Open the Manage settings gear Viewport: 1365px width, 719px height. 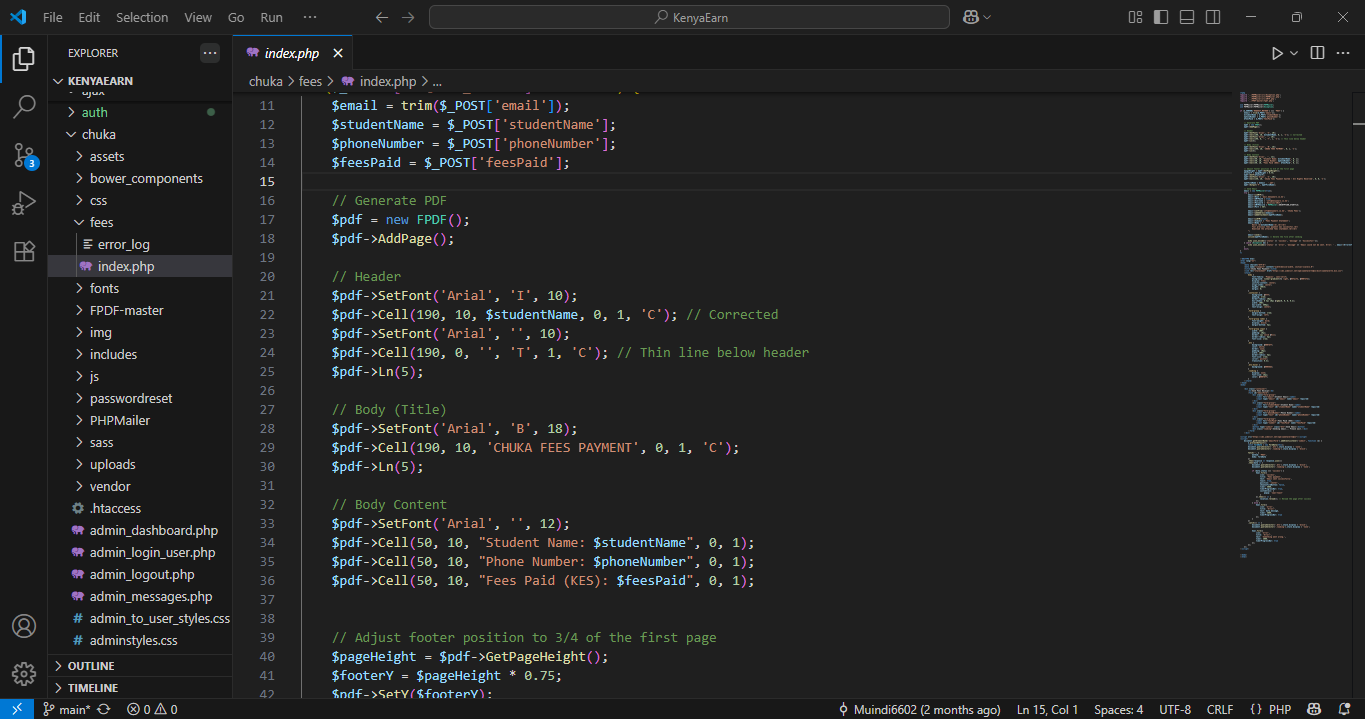tap(24, 673)
